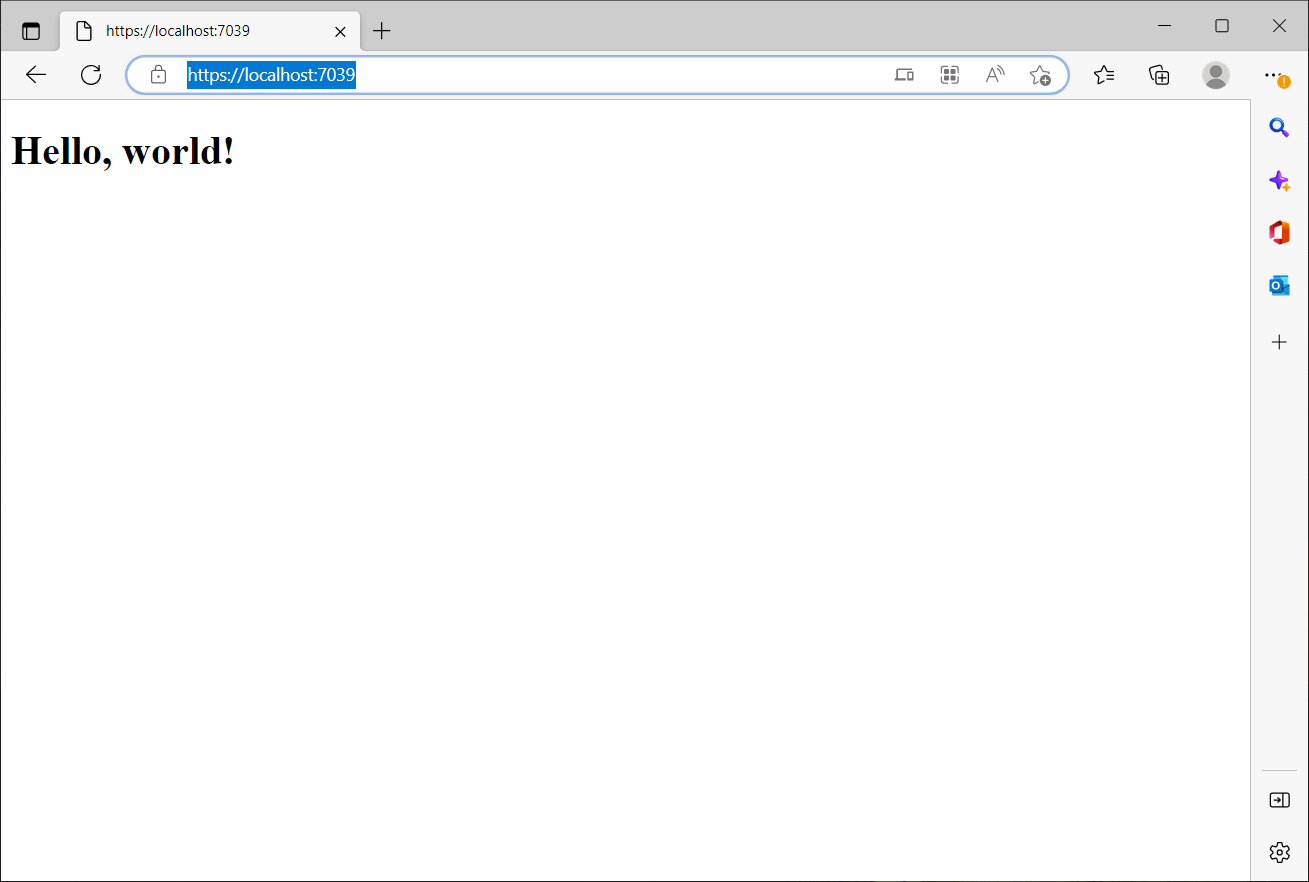This screenshot has height=882, width=1309.
Task: Maximize the browser window
Action: 1221,25
